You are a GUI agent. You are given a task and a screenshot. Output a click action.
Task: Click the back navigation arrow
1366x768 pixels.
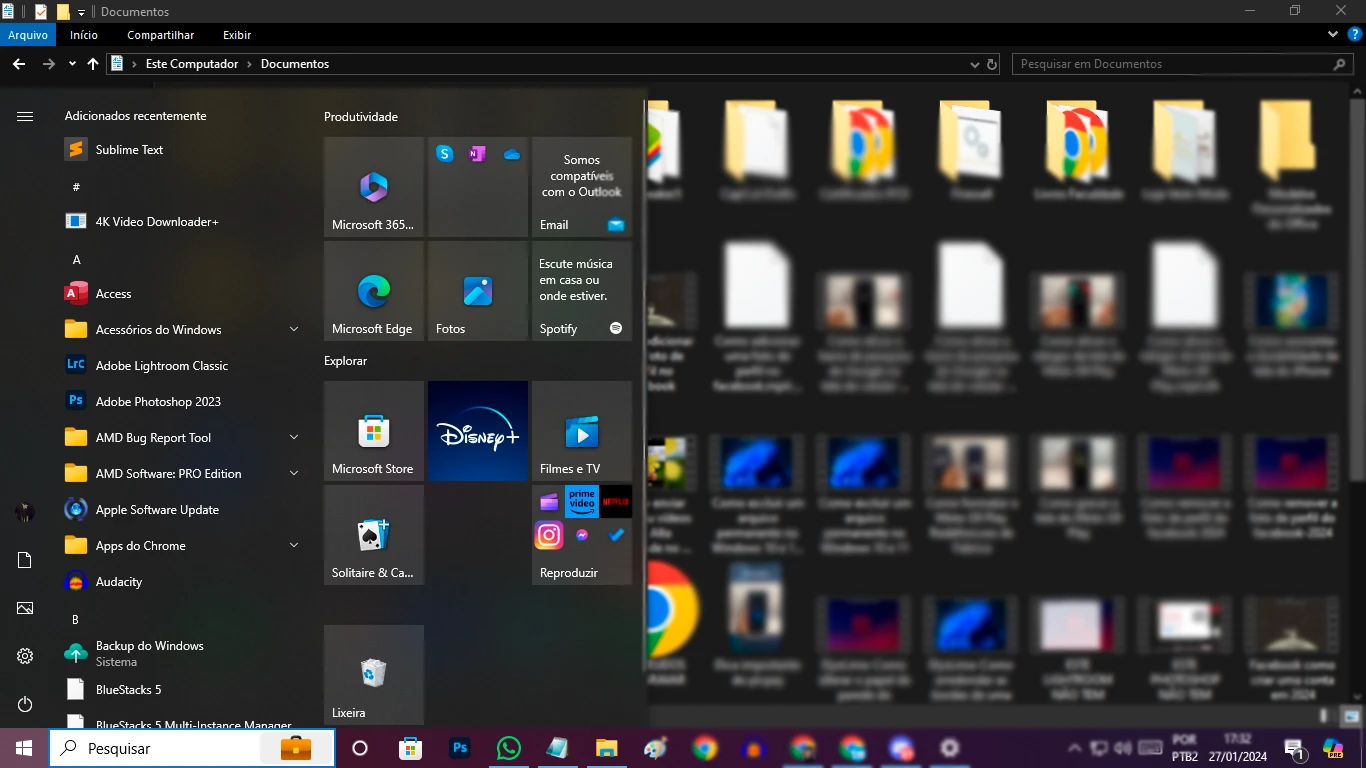coord(18,63)
